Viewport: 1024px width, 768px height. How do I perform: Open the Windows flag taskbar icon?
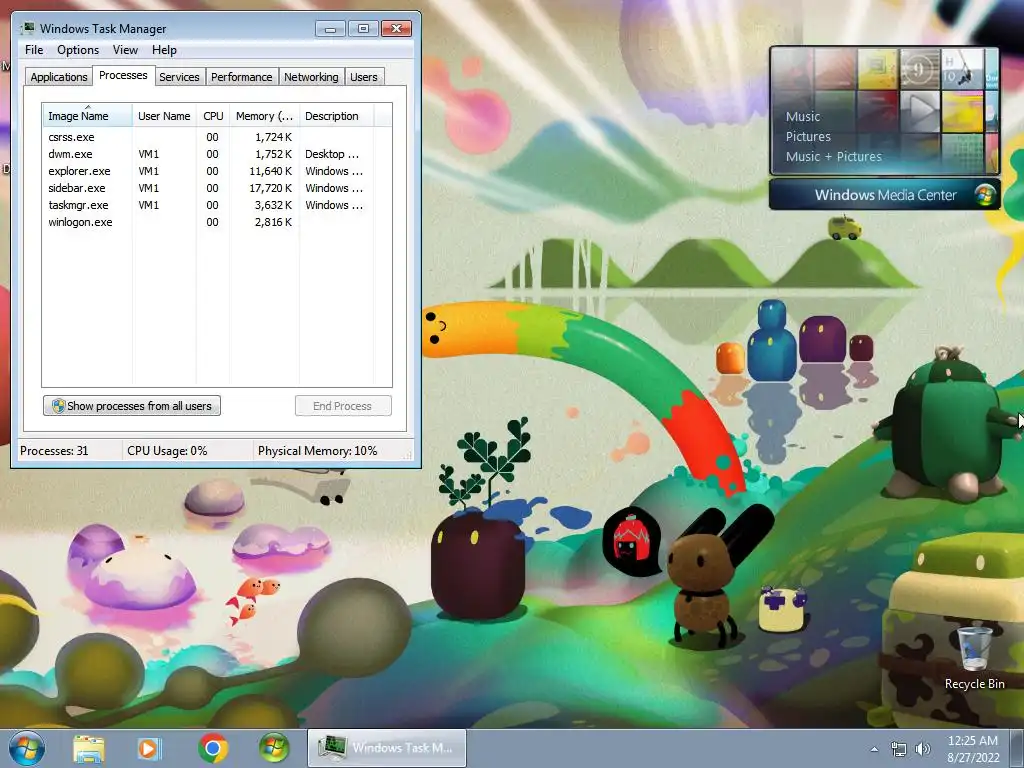pyautogui.click(x=274, y=748)
